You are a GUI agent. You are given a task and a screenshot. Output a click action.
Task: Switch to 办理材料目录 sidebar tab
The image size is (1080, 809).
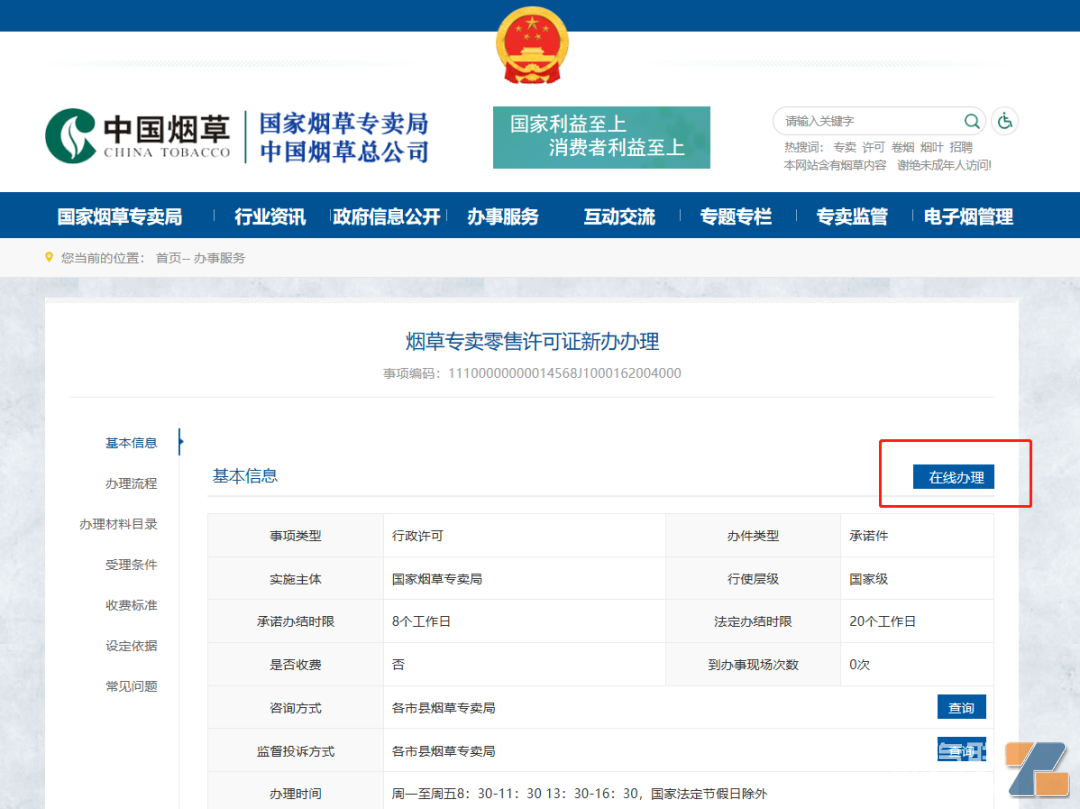point(118,524)
